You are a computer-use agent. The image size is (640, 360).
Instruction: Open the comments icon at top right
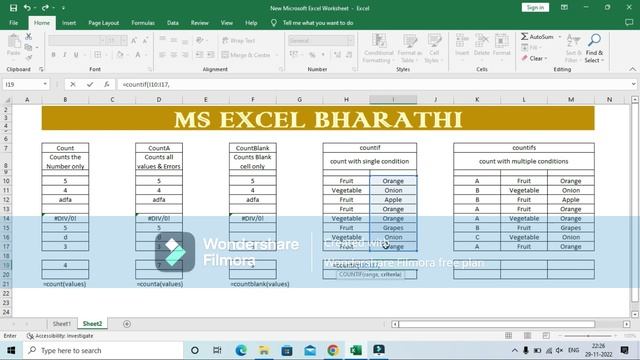[x=629, y=23]
